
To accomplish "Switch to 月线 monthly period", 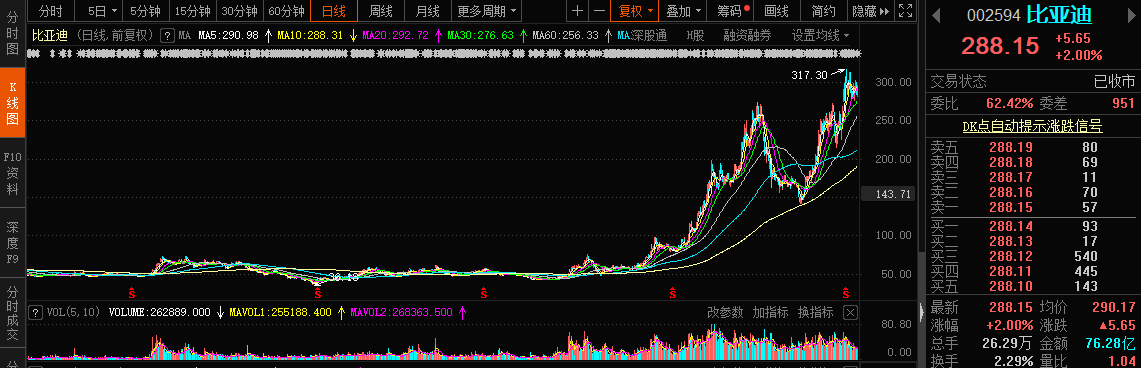I will tap(427, 11).
